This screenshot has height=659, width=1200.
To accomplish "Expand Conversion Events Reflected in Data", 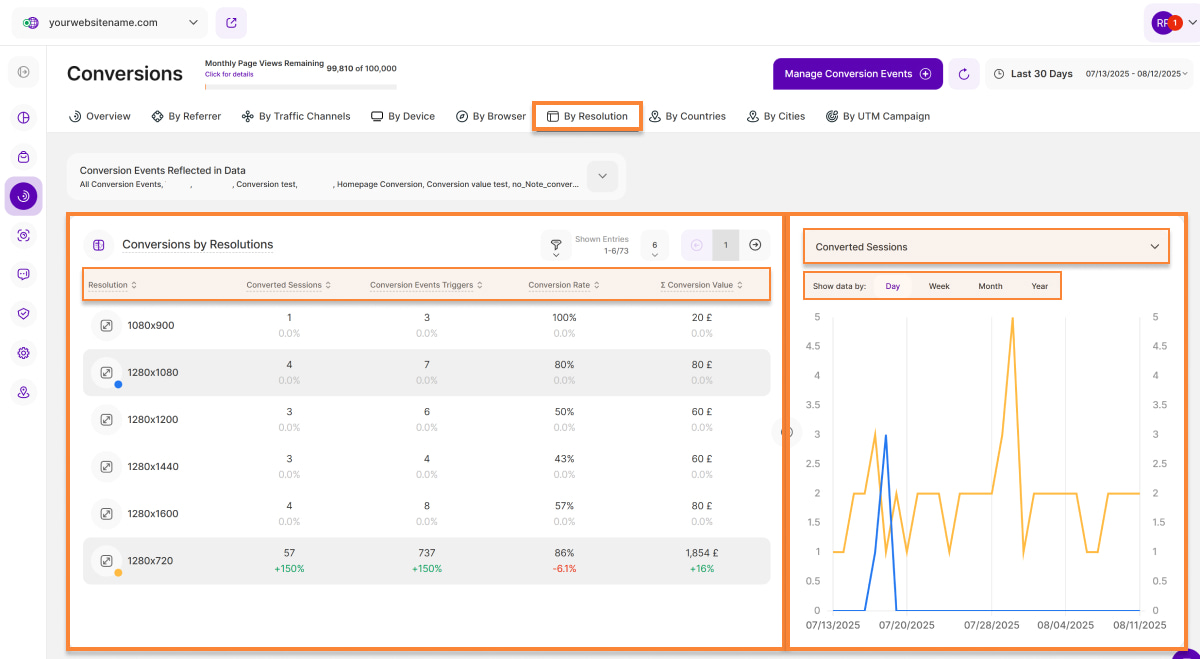I will click(x=602, y=177).
